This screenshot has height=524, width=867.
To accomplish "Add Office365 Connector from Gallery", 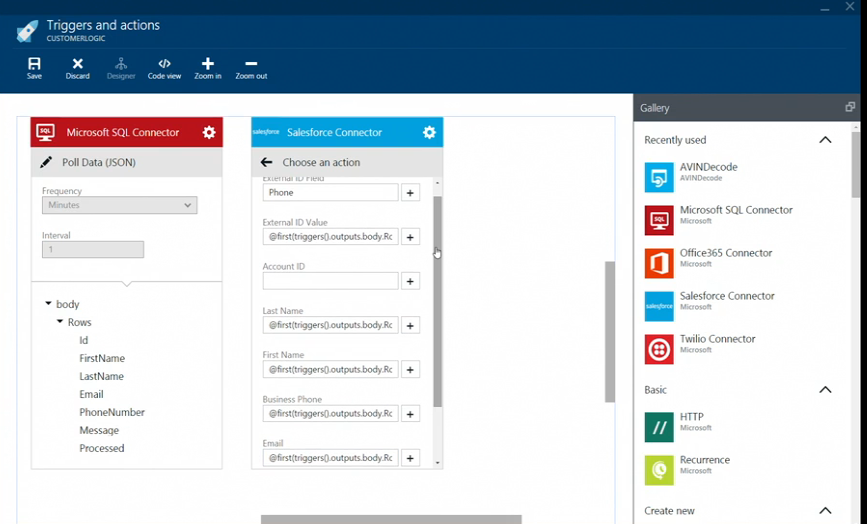I will [x=659, y=262].
